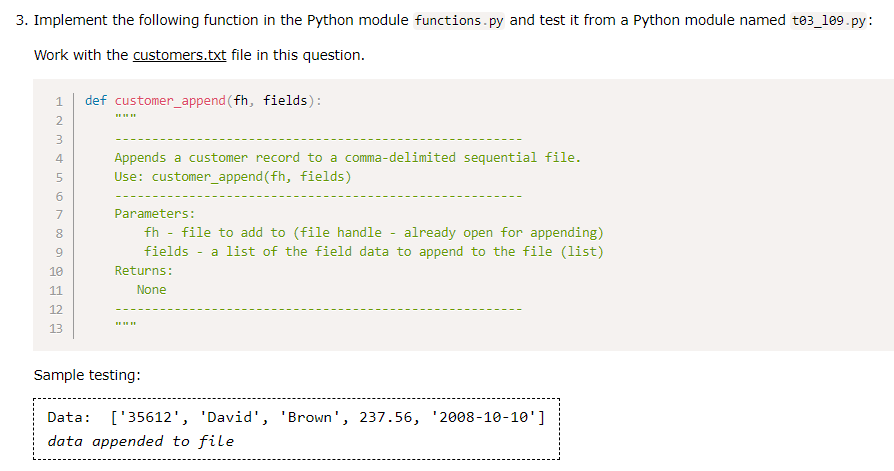Click line number 7 in code gutter
The width and height of the screenshot is (894, 471).
click(59, 214)
